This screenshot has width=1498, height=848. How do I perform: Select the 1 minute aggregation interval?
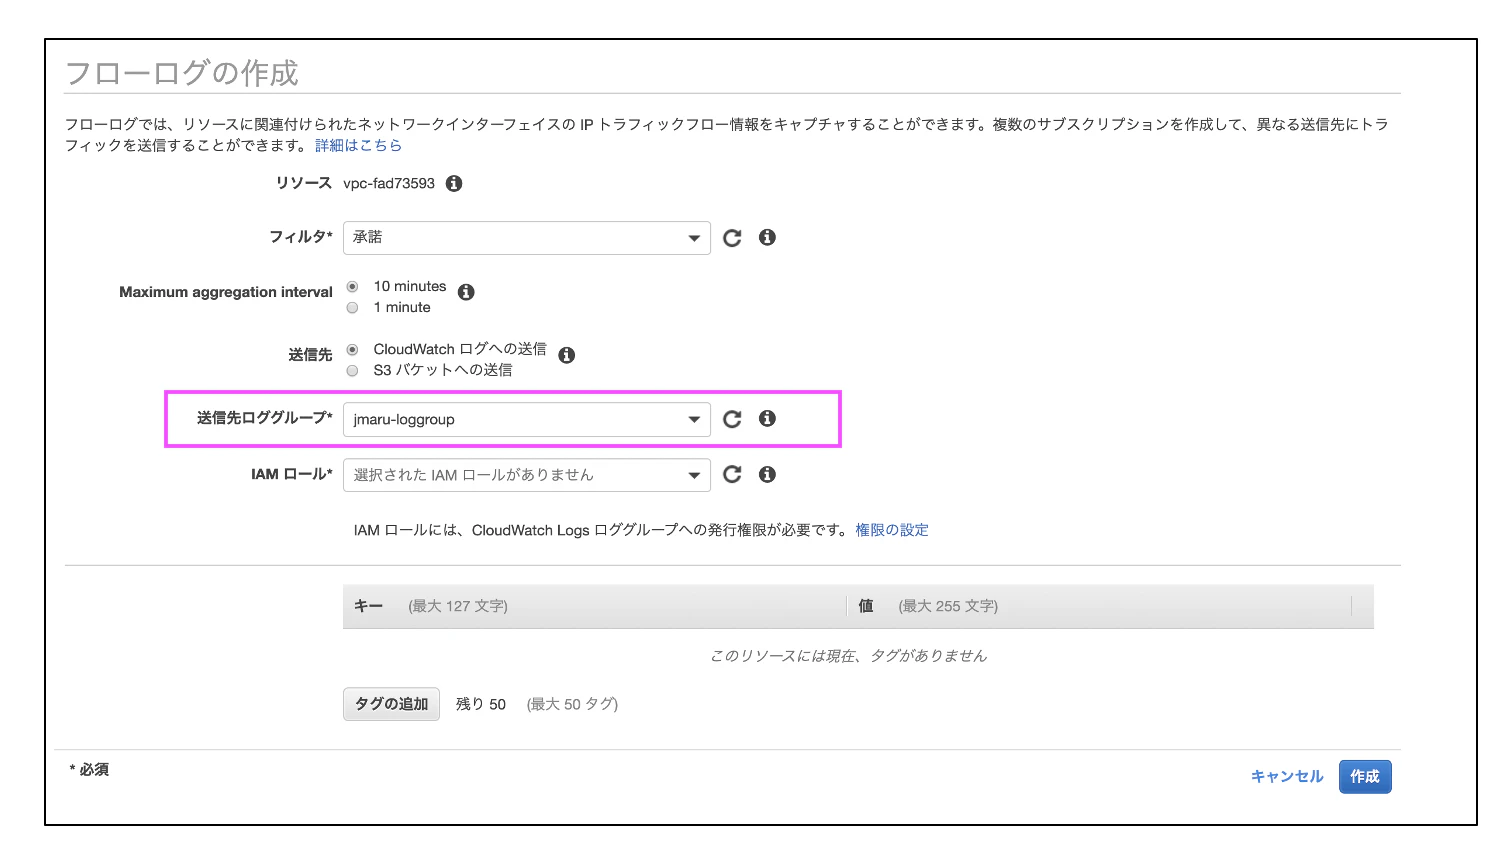(352, 308)
